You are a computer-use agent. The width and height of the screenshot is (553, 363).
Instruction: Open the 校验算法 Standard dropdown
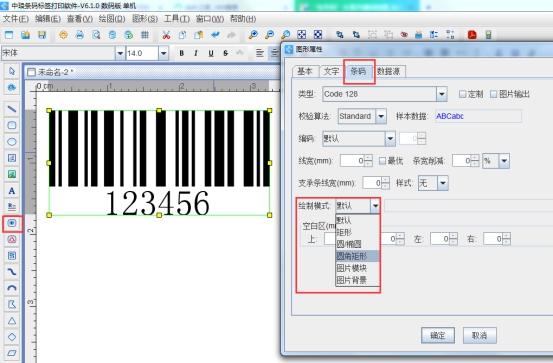click(x=381, y=116)
